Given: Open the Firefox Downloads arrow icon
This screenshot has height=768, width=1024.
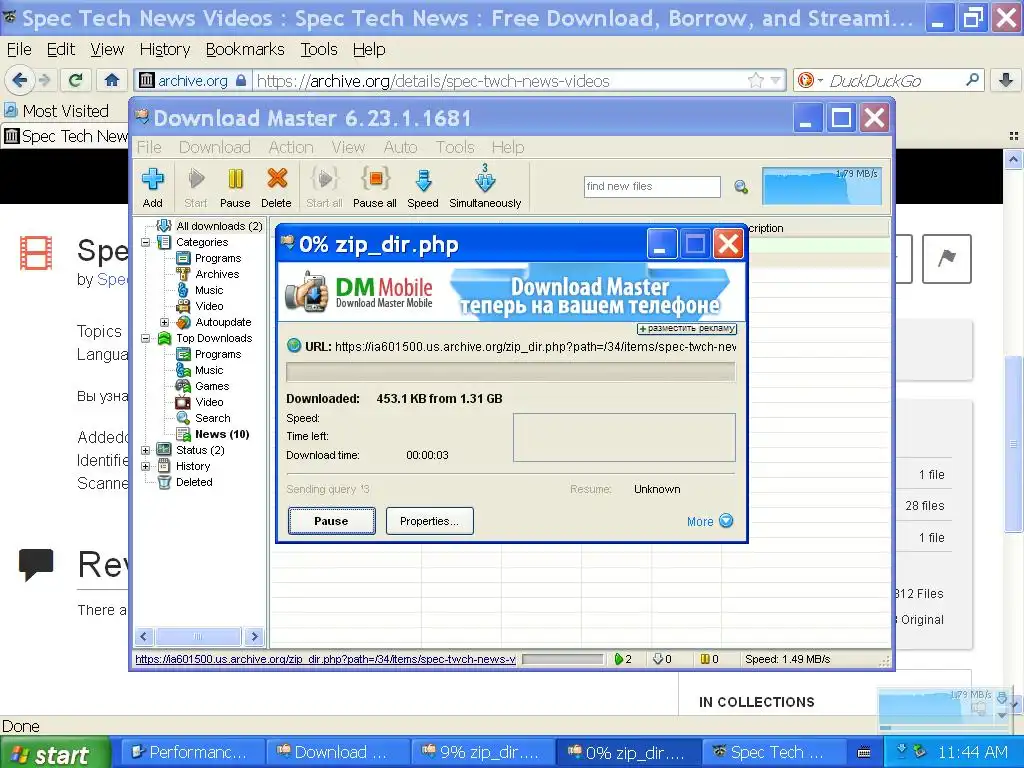Looking at the screenshot, I should point(1006,80).
